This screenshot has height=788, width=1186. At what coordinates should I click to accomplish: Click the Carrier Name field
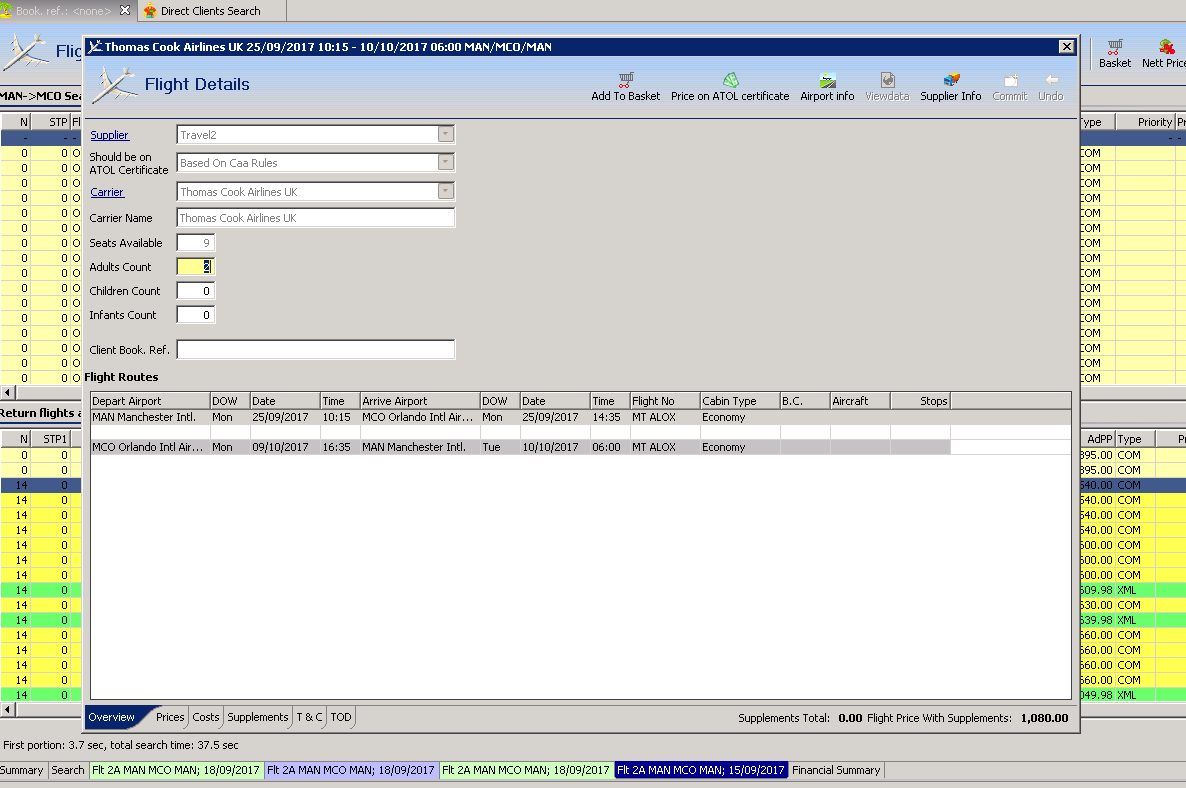click(315, 218)
